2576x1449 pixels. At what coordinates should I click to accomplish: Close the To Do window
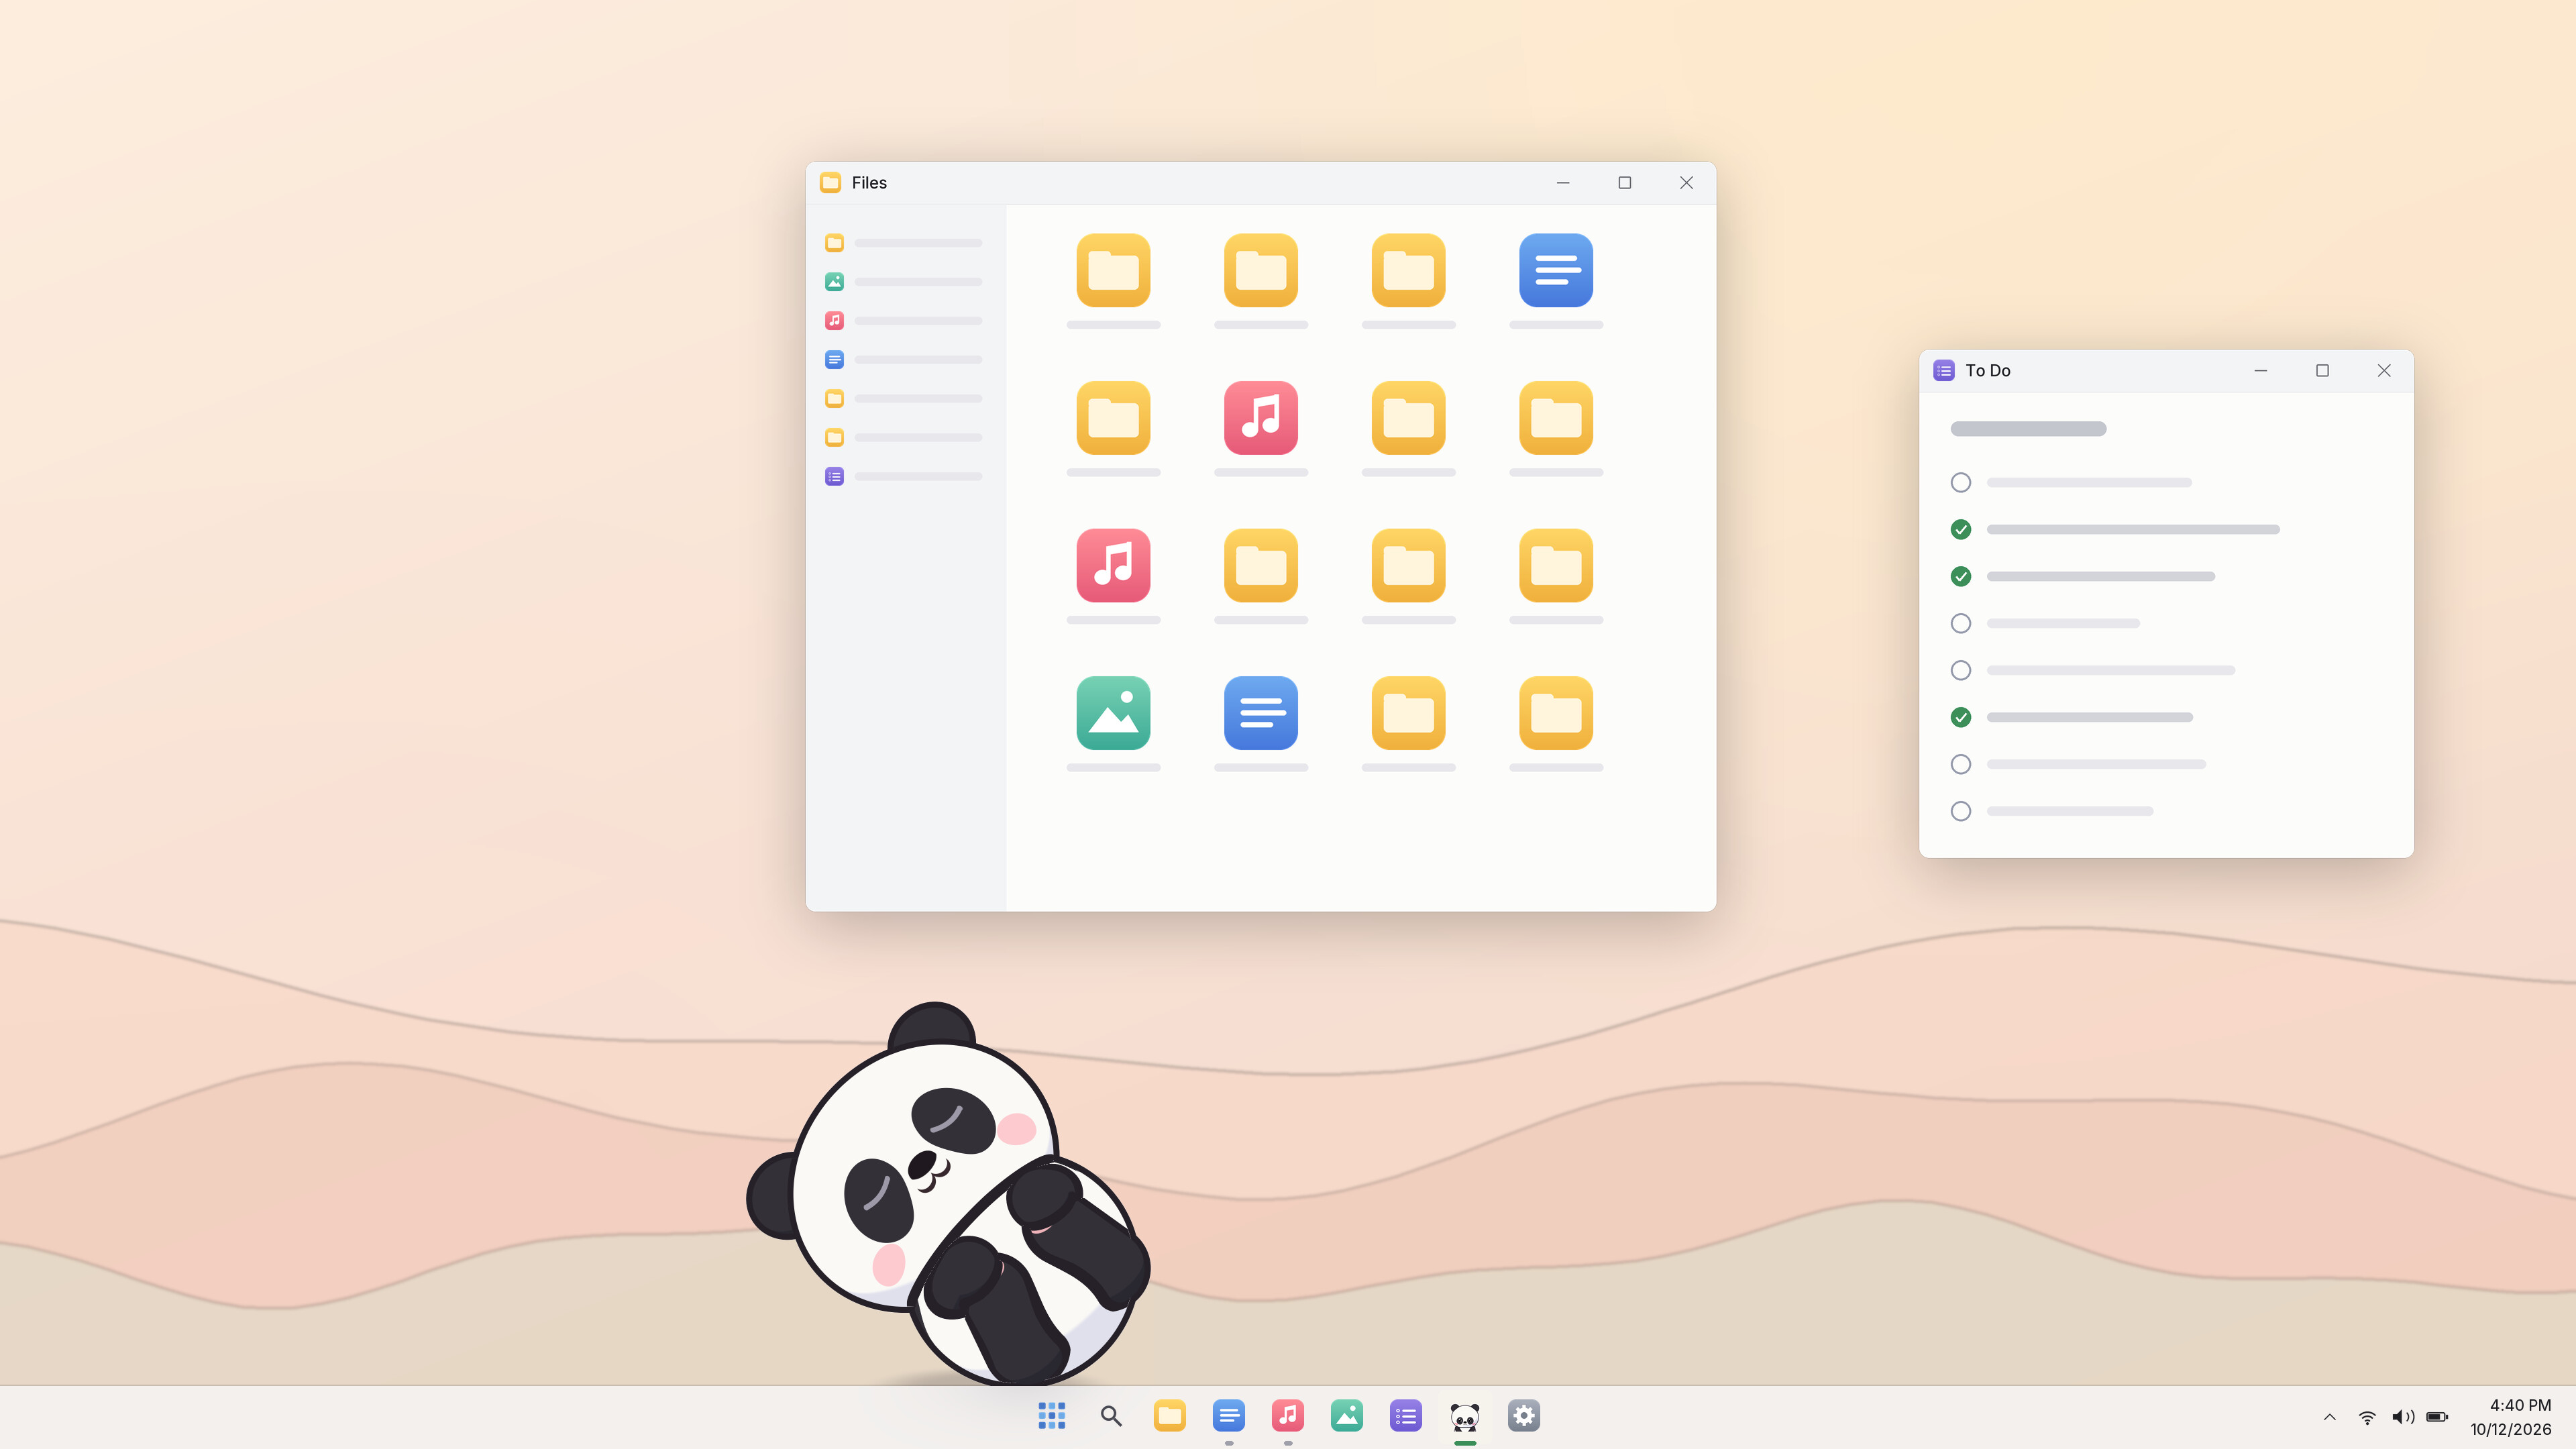point(2384,371)
